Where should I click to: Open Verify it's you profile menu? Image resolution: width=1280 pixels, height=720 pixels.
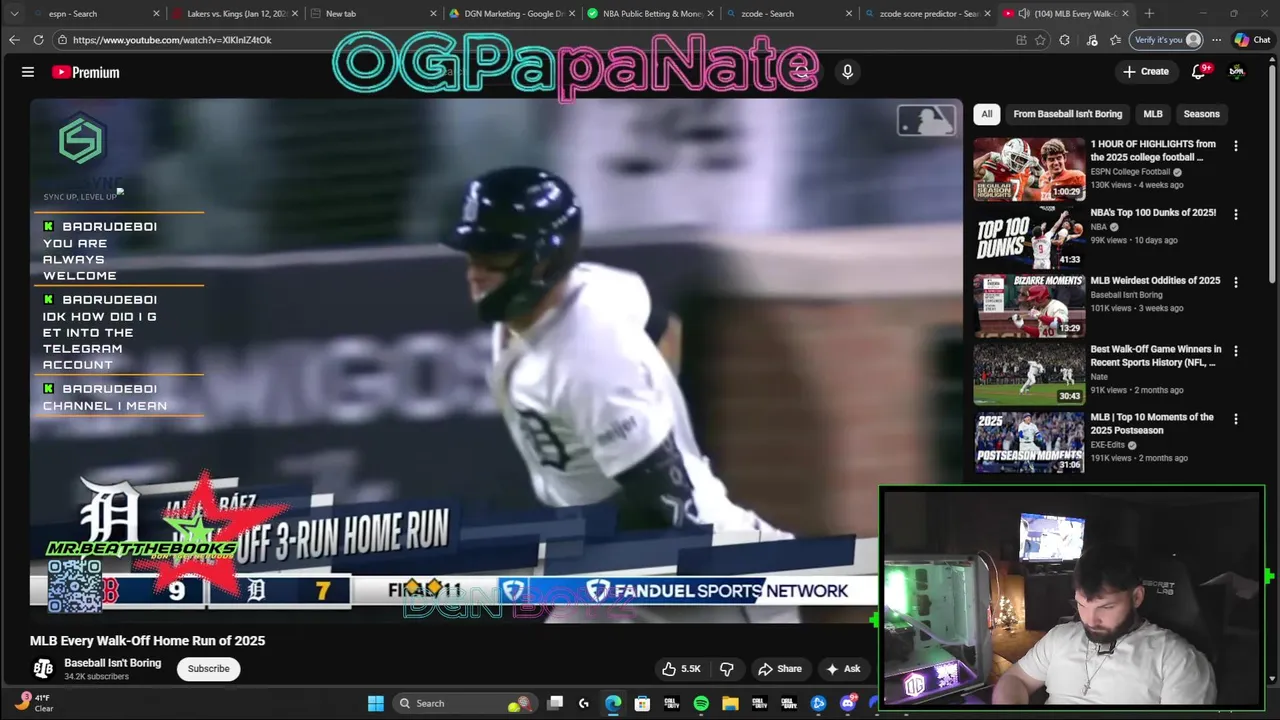1165,40
